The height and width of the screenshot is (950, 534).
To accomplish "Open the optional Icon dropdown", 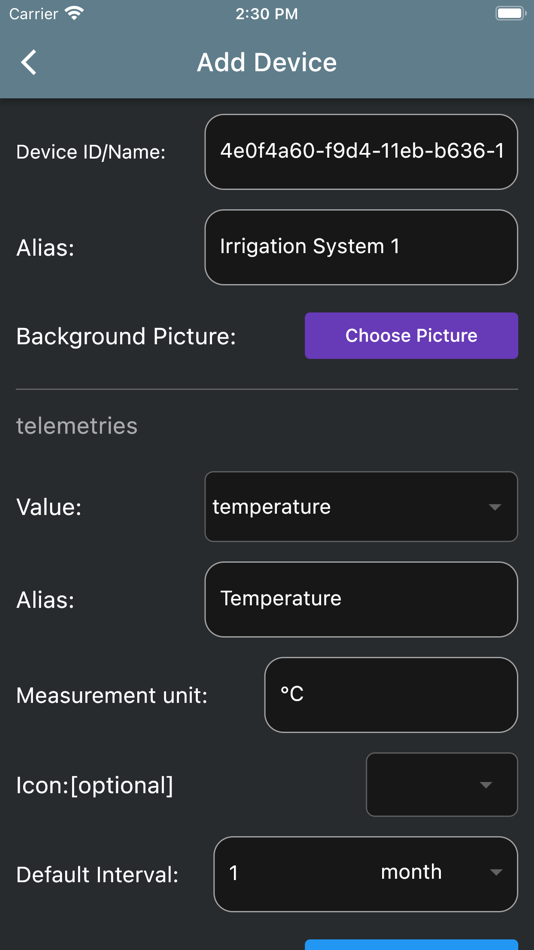I will 442,785.
